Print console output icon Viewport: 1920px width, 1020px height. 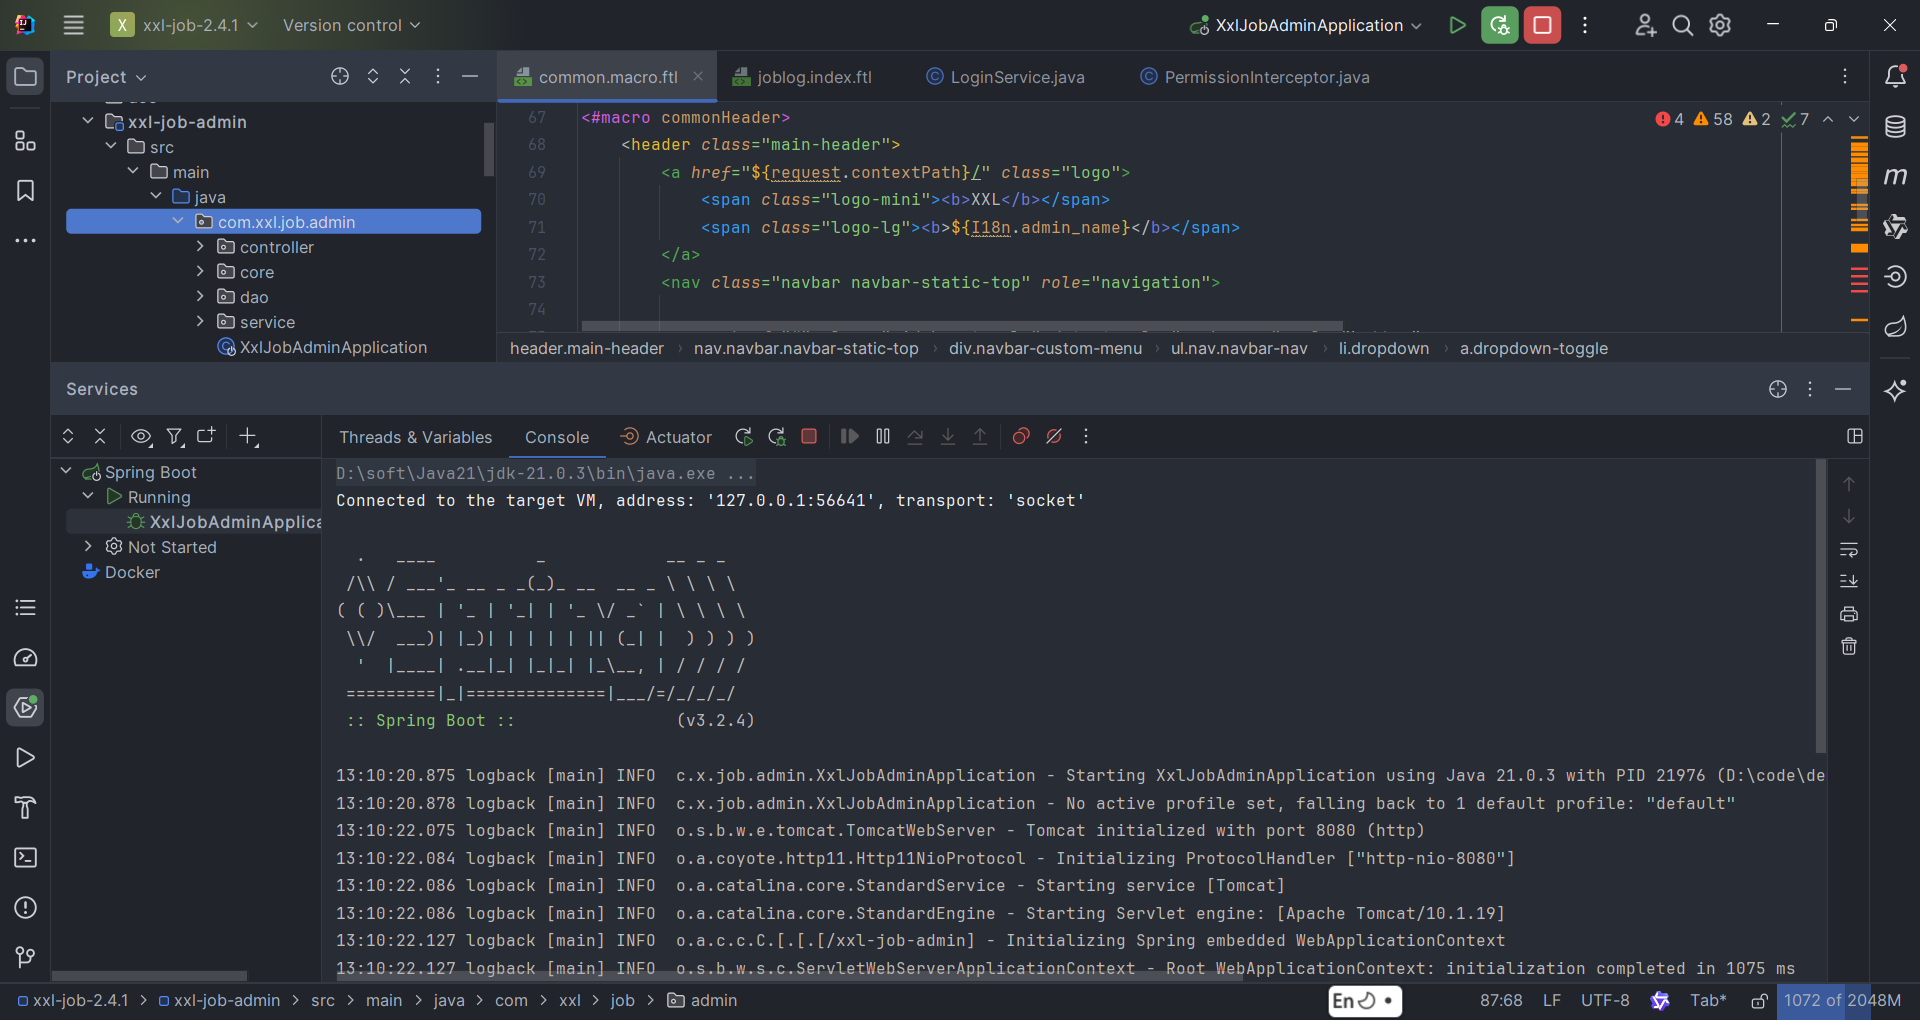(x=1849, y=614)
